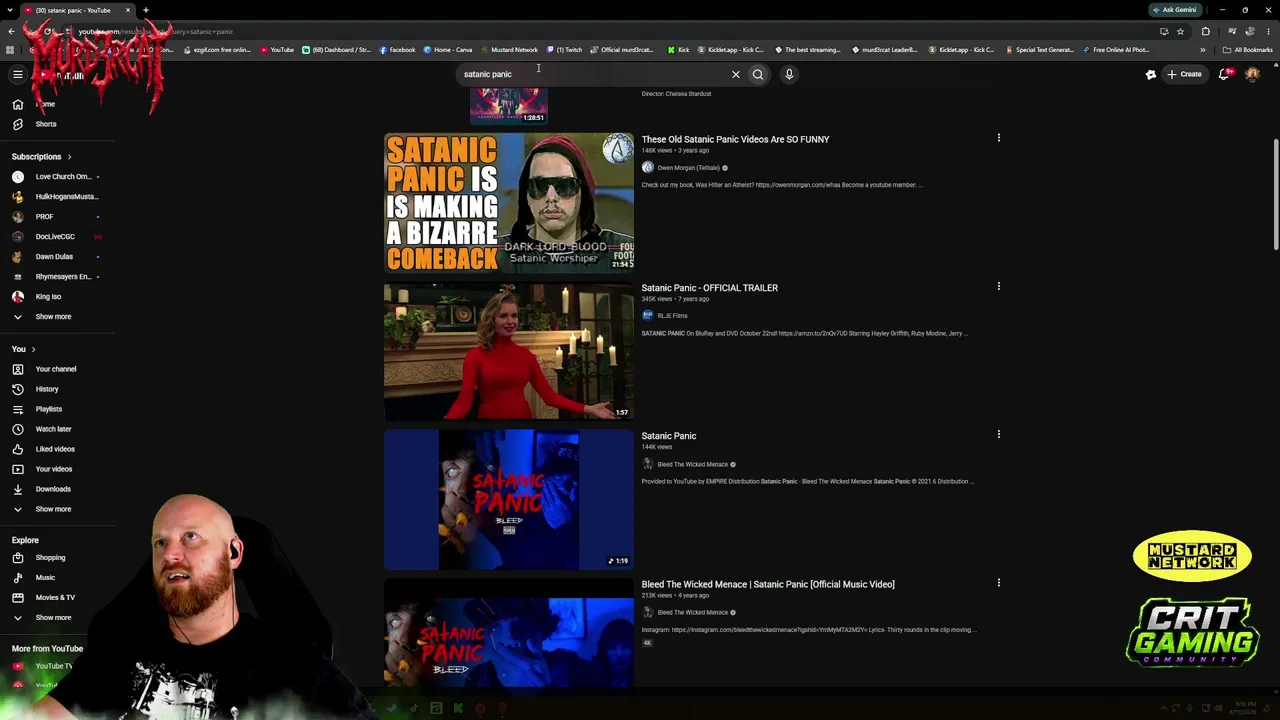
Task: Open options menu for the 144K-views Satanic Panic video
Action: tap(998, 434)
